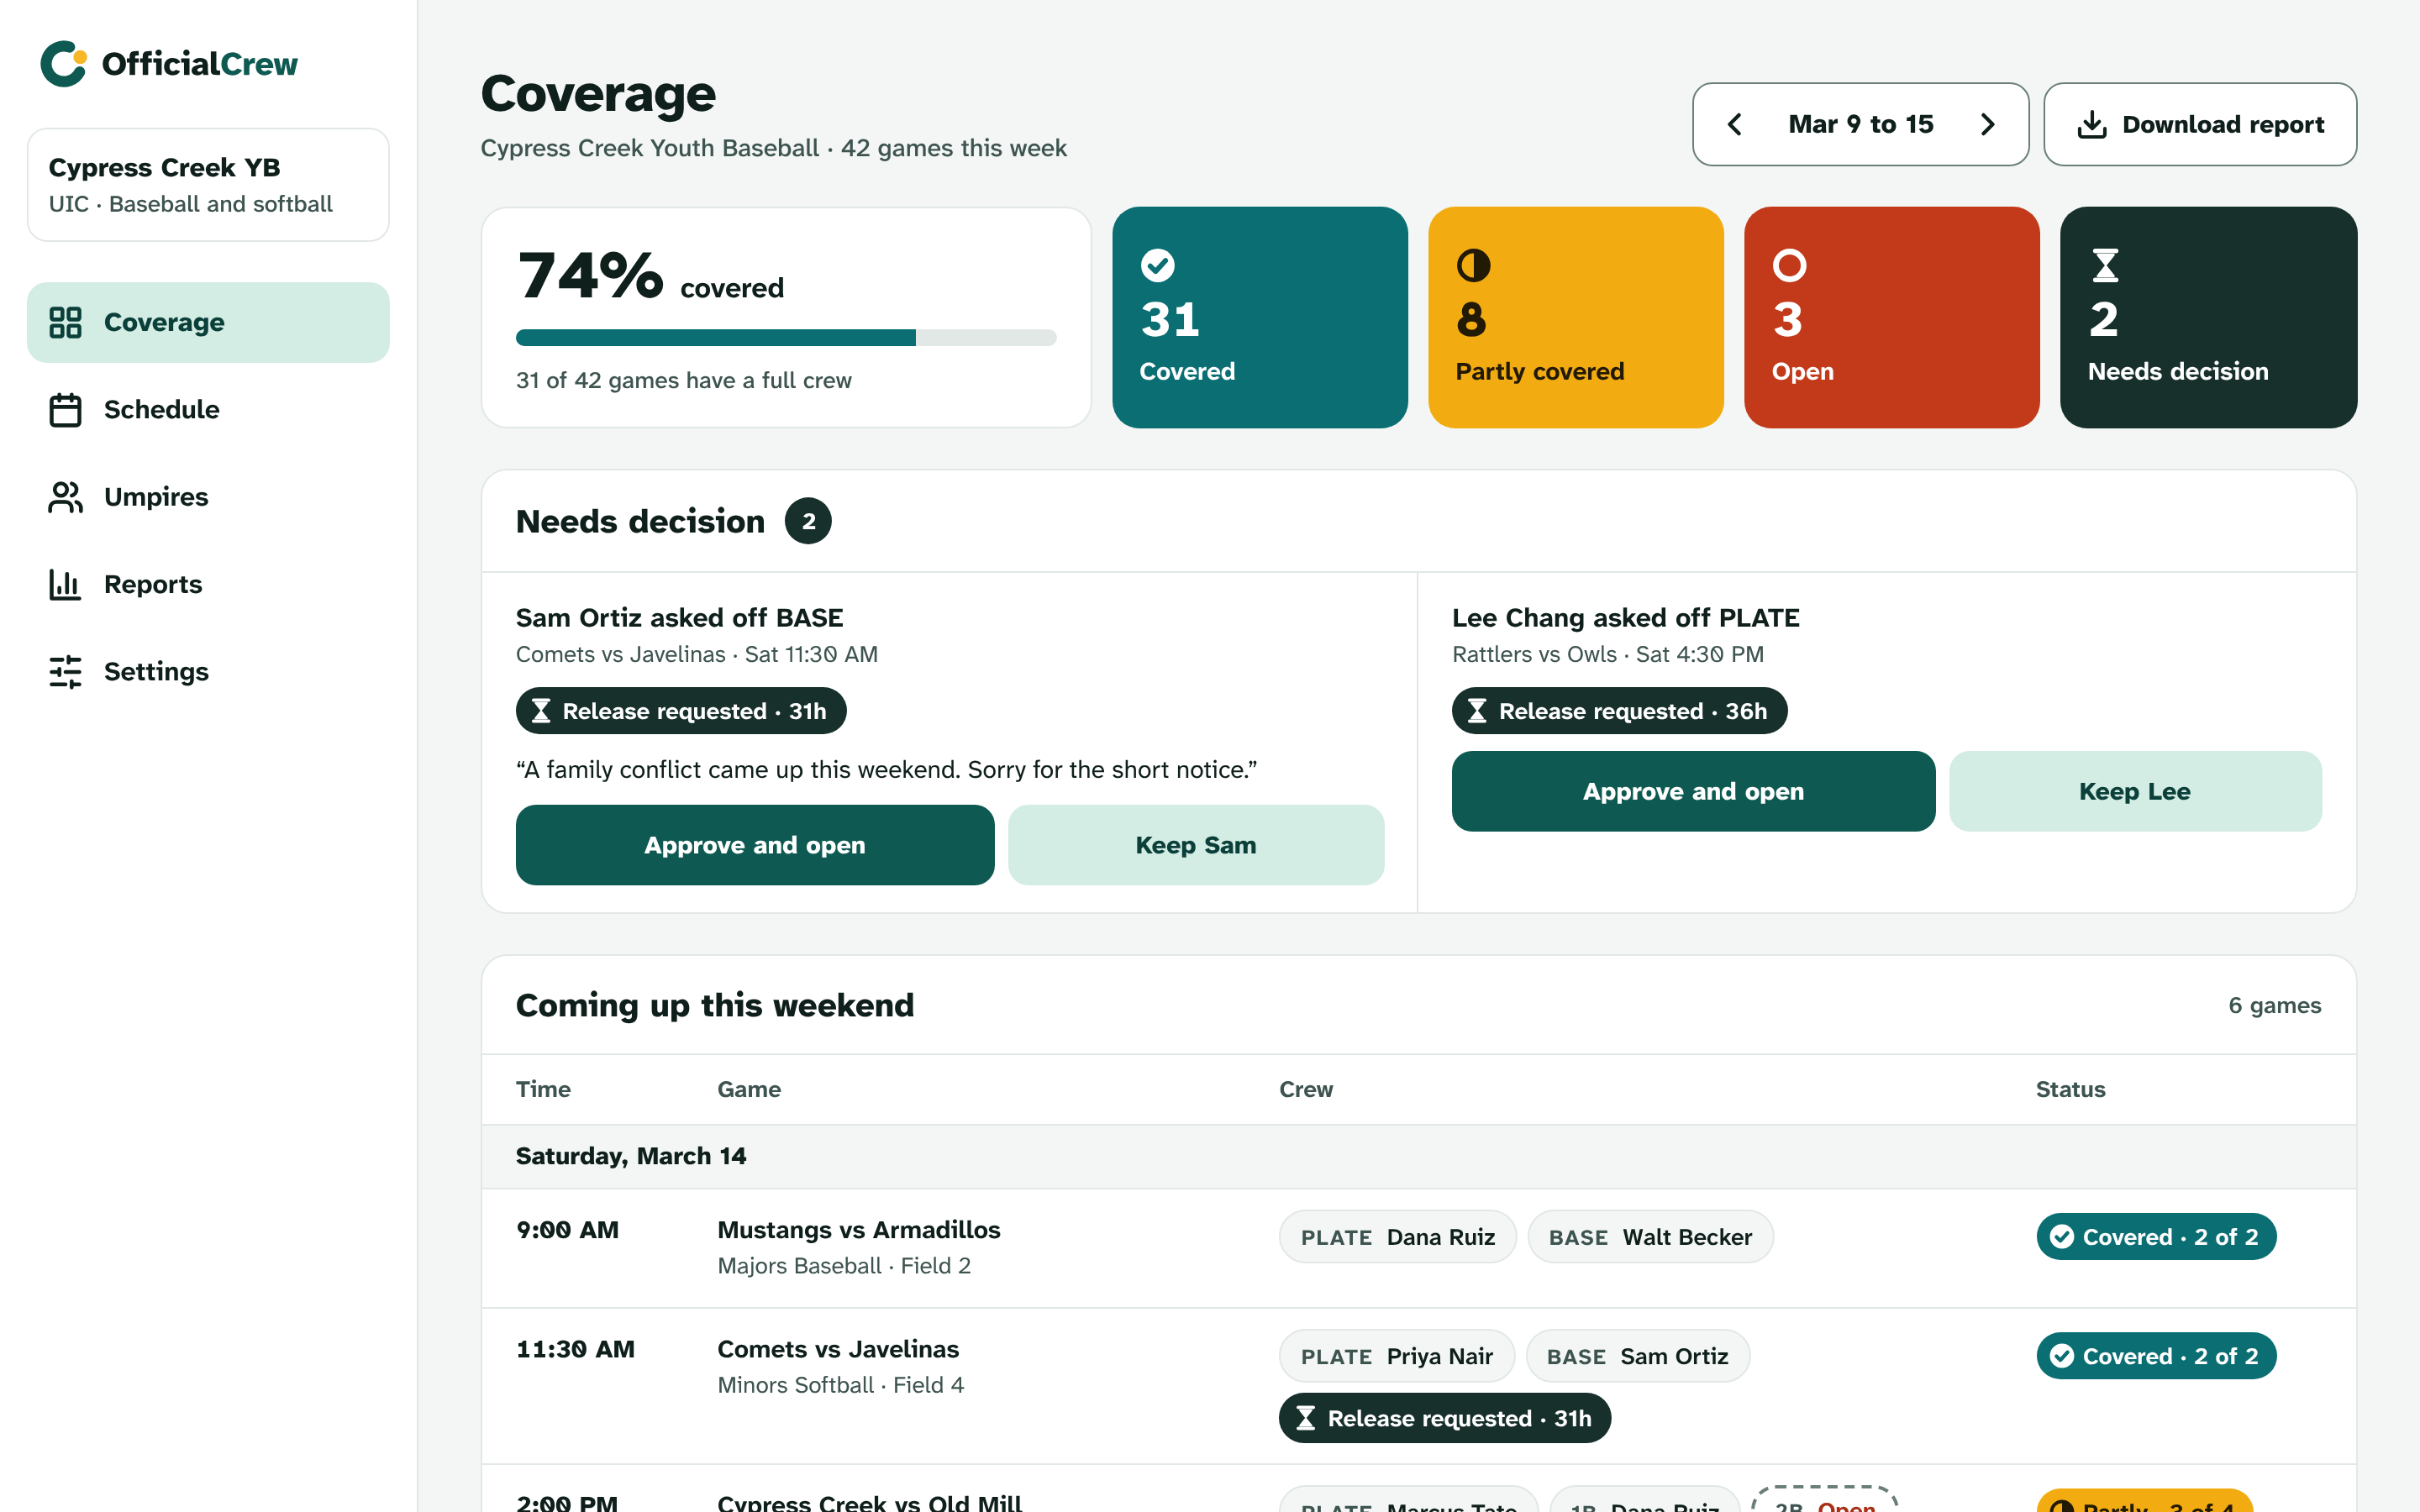Click the 74% coverage progress bar
Image resolution: width=2420 pixels, height=1512 pixels.
pos(786,338)
